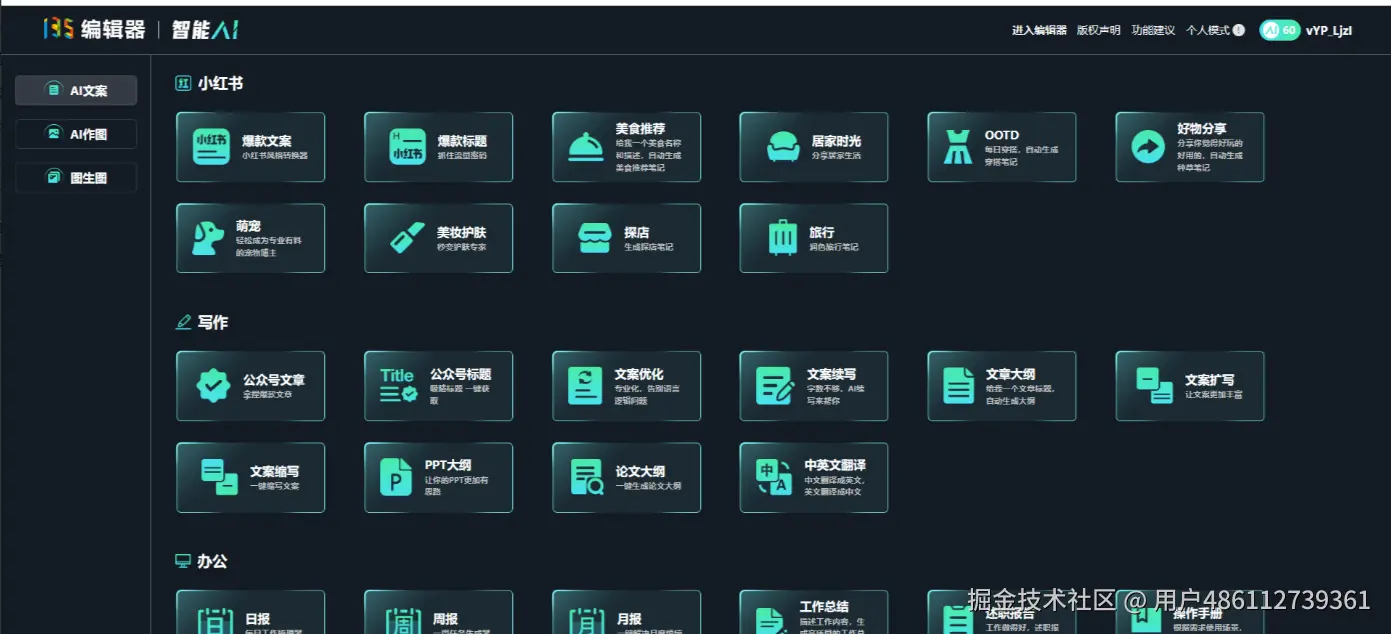Select the 中英文翻译 translate icon

775,478
